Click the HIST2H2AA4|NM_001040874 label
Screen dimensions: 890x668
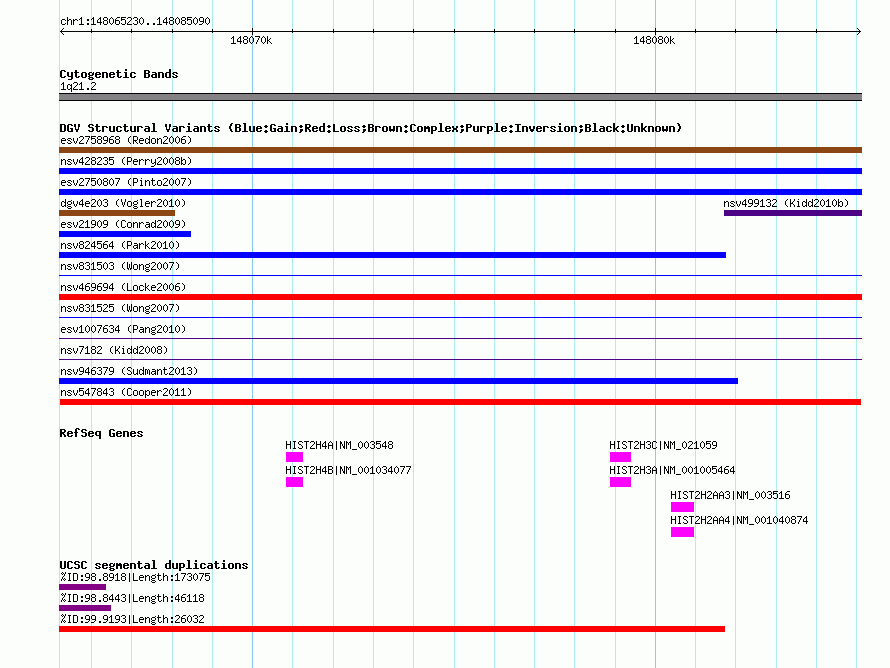(740, 520)
